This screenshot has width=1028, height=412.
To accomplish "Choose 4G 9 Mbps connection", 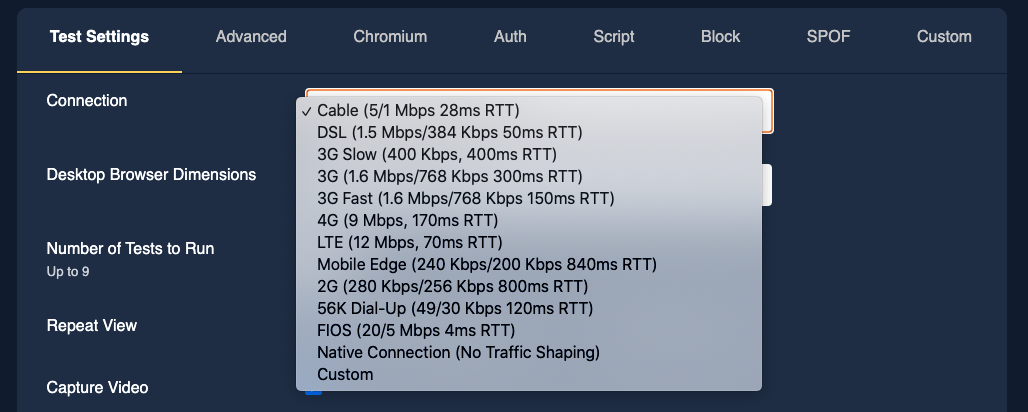I will tap(407, 220).
